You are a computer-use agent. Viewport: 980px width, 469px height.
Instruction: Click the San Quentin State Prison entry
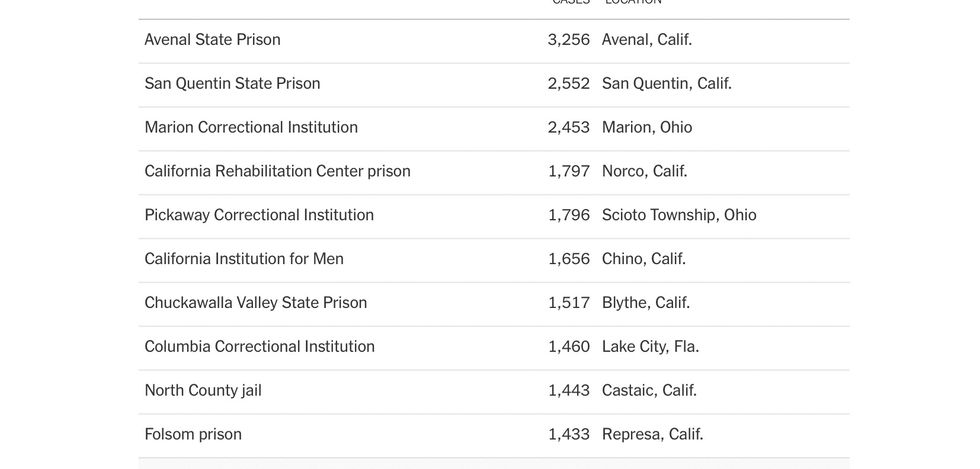232,83
